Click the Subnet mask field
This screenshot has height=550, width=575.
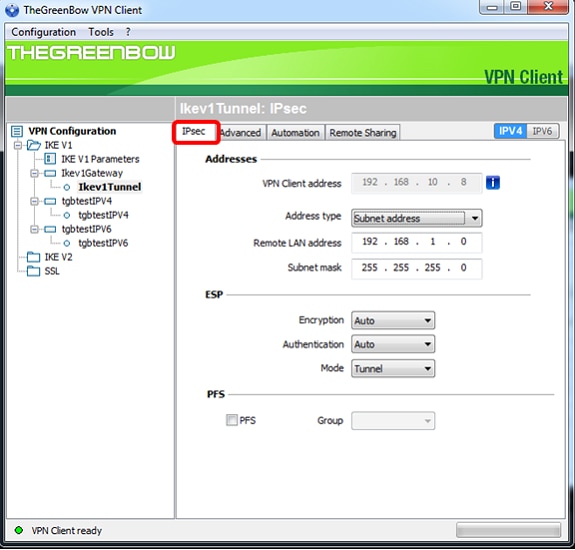point(417,268)
